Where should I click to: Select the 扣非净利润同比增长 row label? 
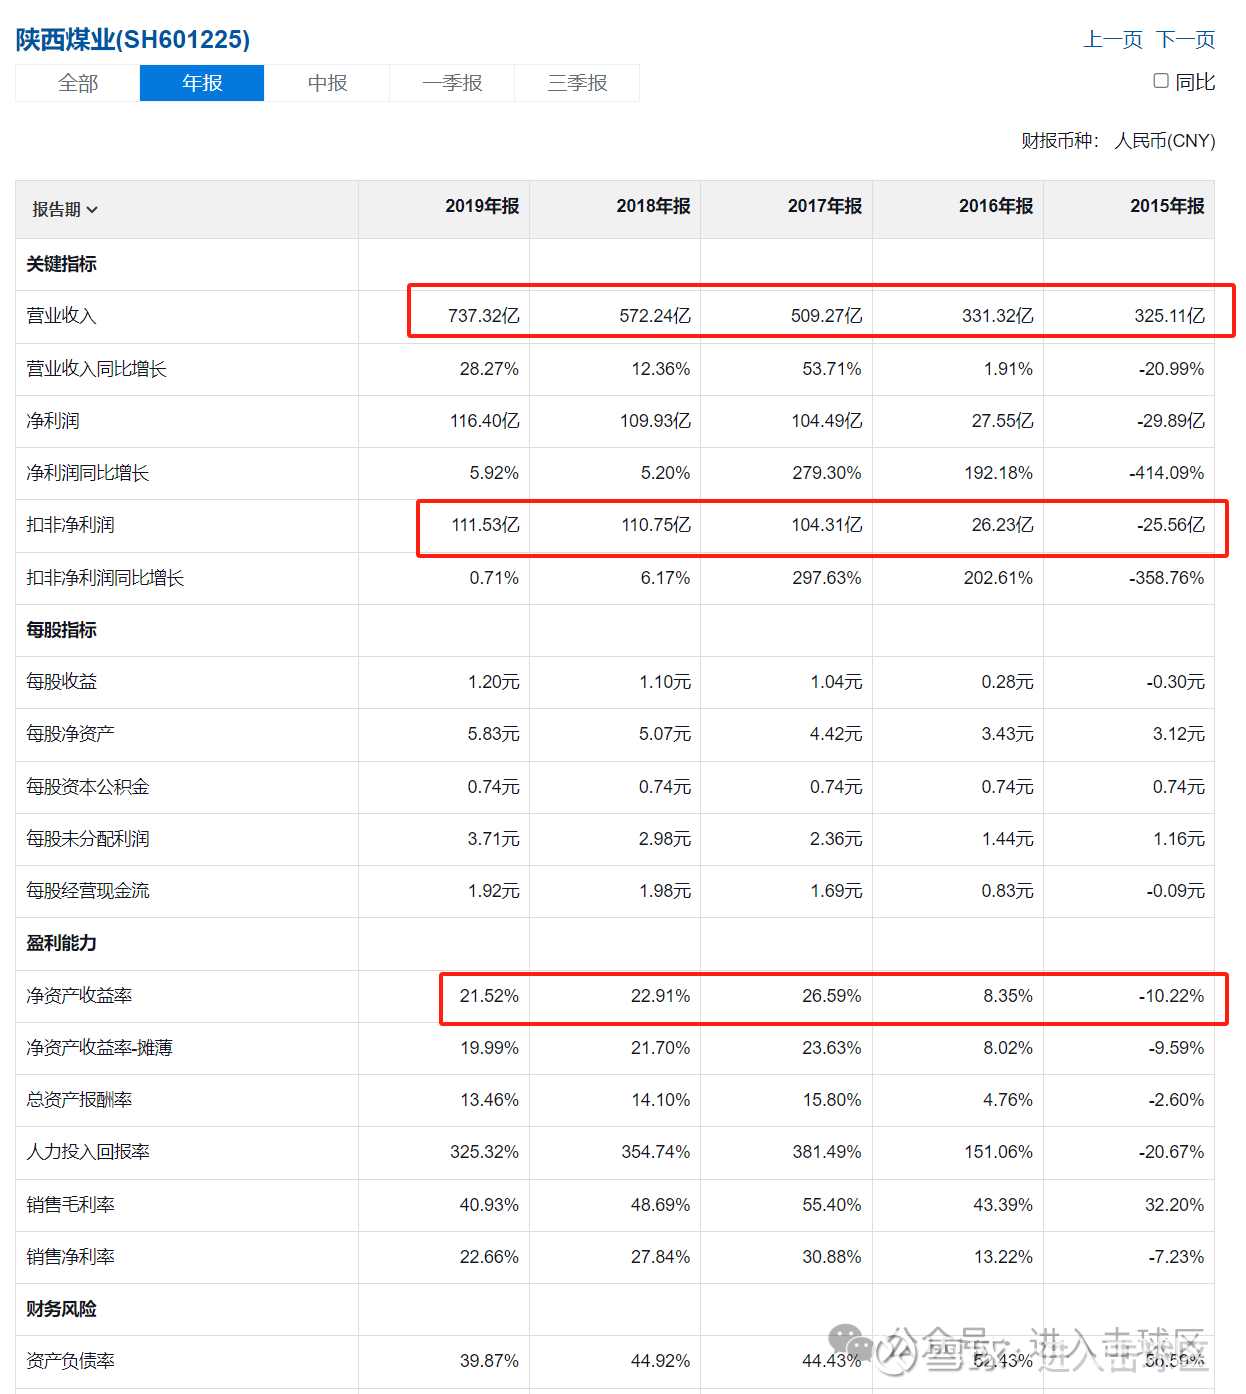(x=105, y=578)
